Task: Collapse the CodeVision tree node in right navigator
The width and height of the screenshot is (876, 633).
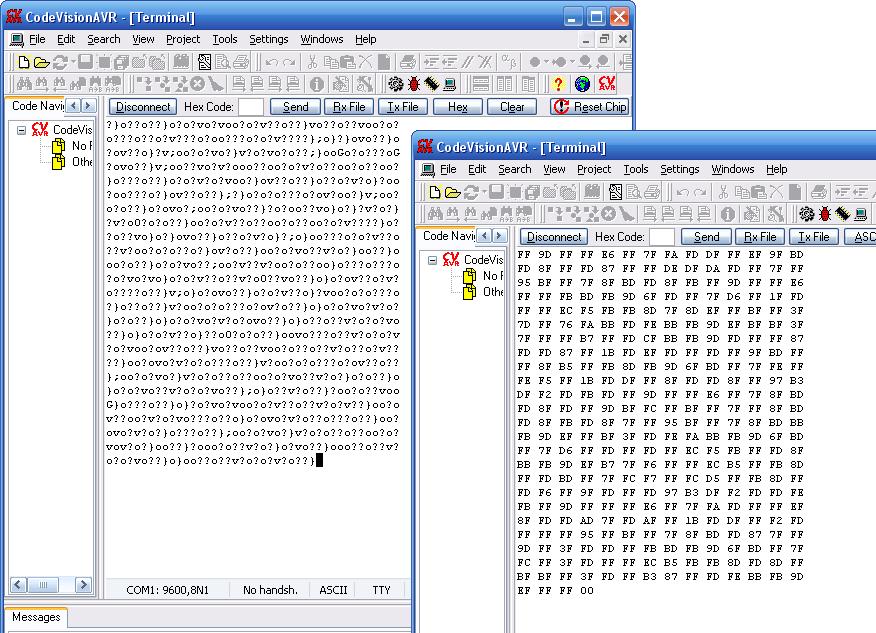Action: [432, 260]
